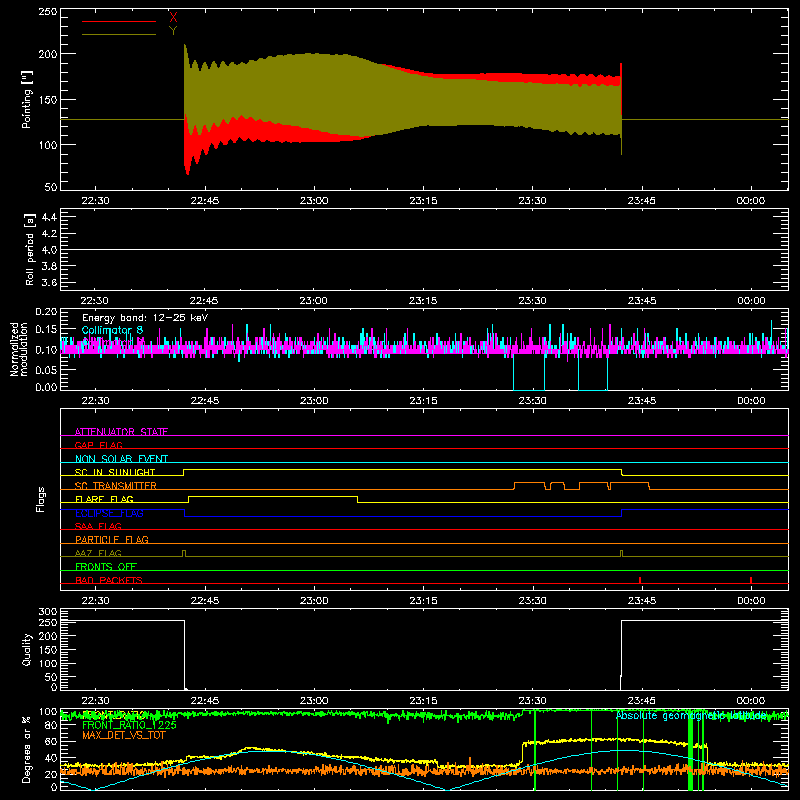Image resolution: width=800 pixels, height=800 pixels.
Task: Click the orange MAX_DET_VS_TOT legend label
Action: pos(124,735)
